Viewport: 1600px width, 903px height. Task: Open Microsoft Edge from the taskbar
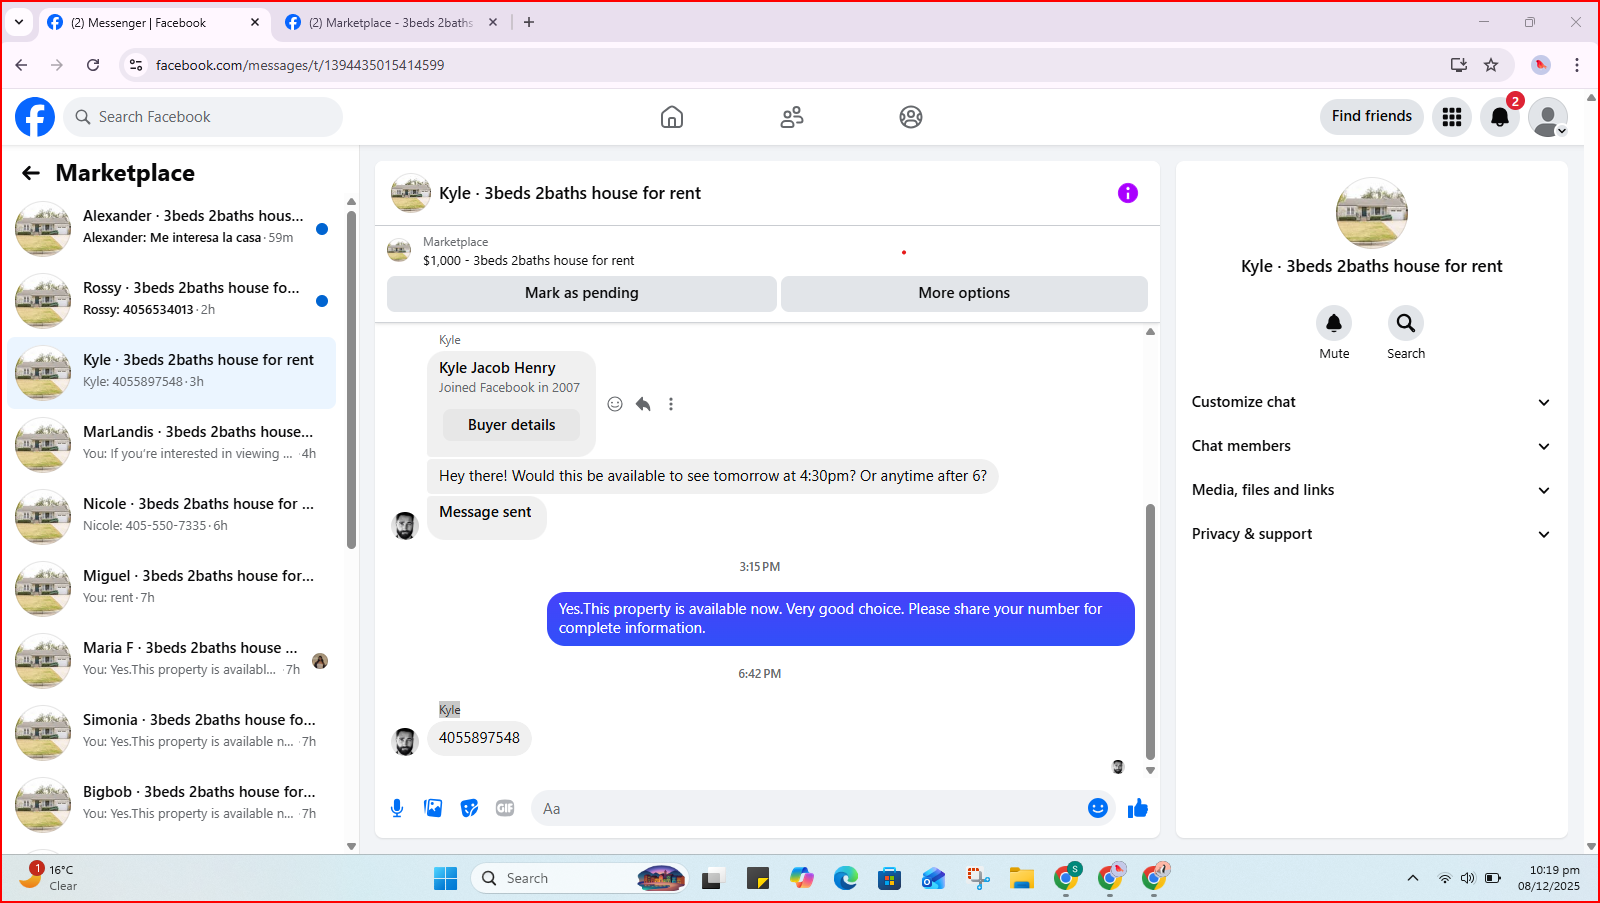(846, 878)
